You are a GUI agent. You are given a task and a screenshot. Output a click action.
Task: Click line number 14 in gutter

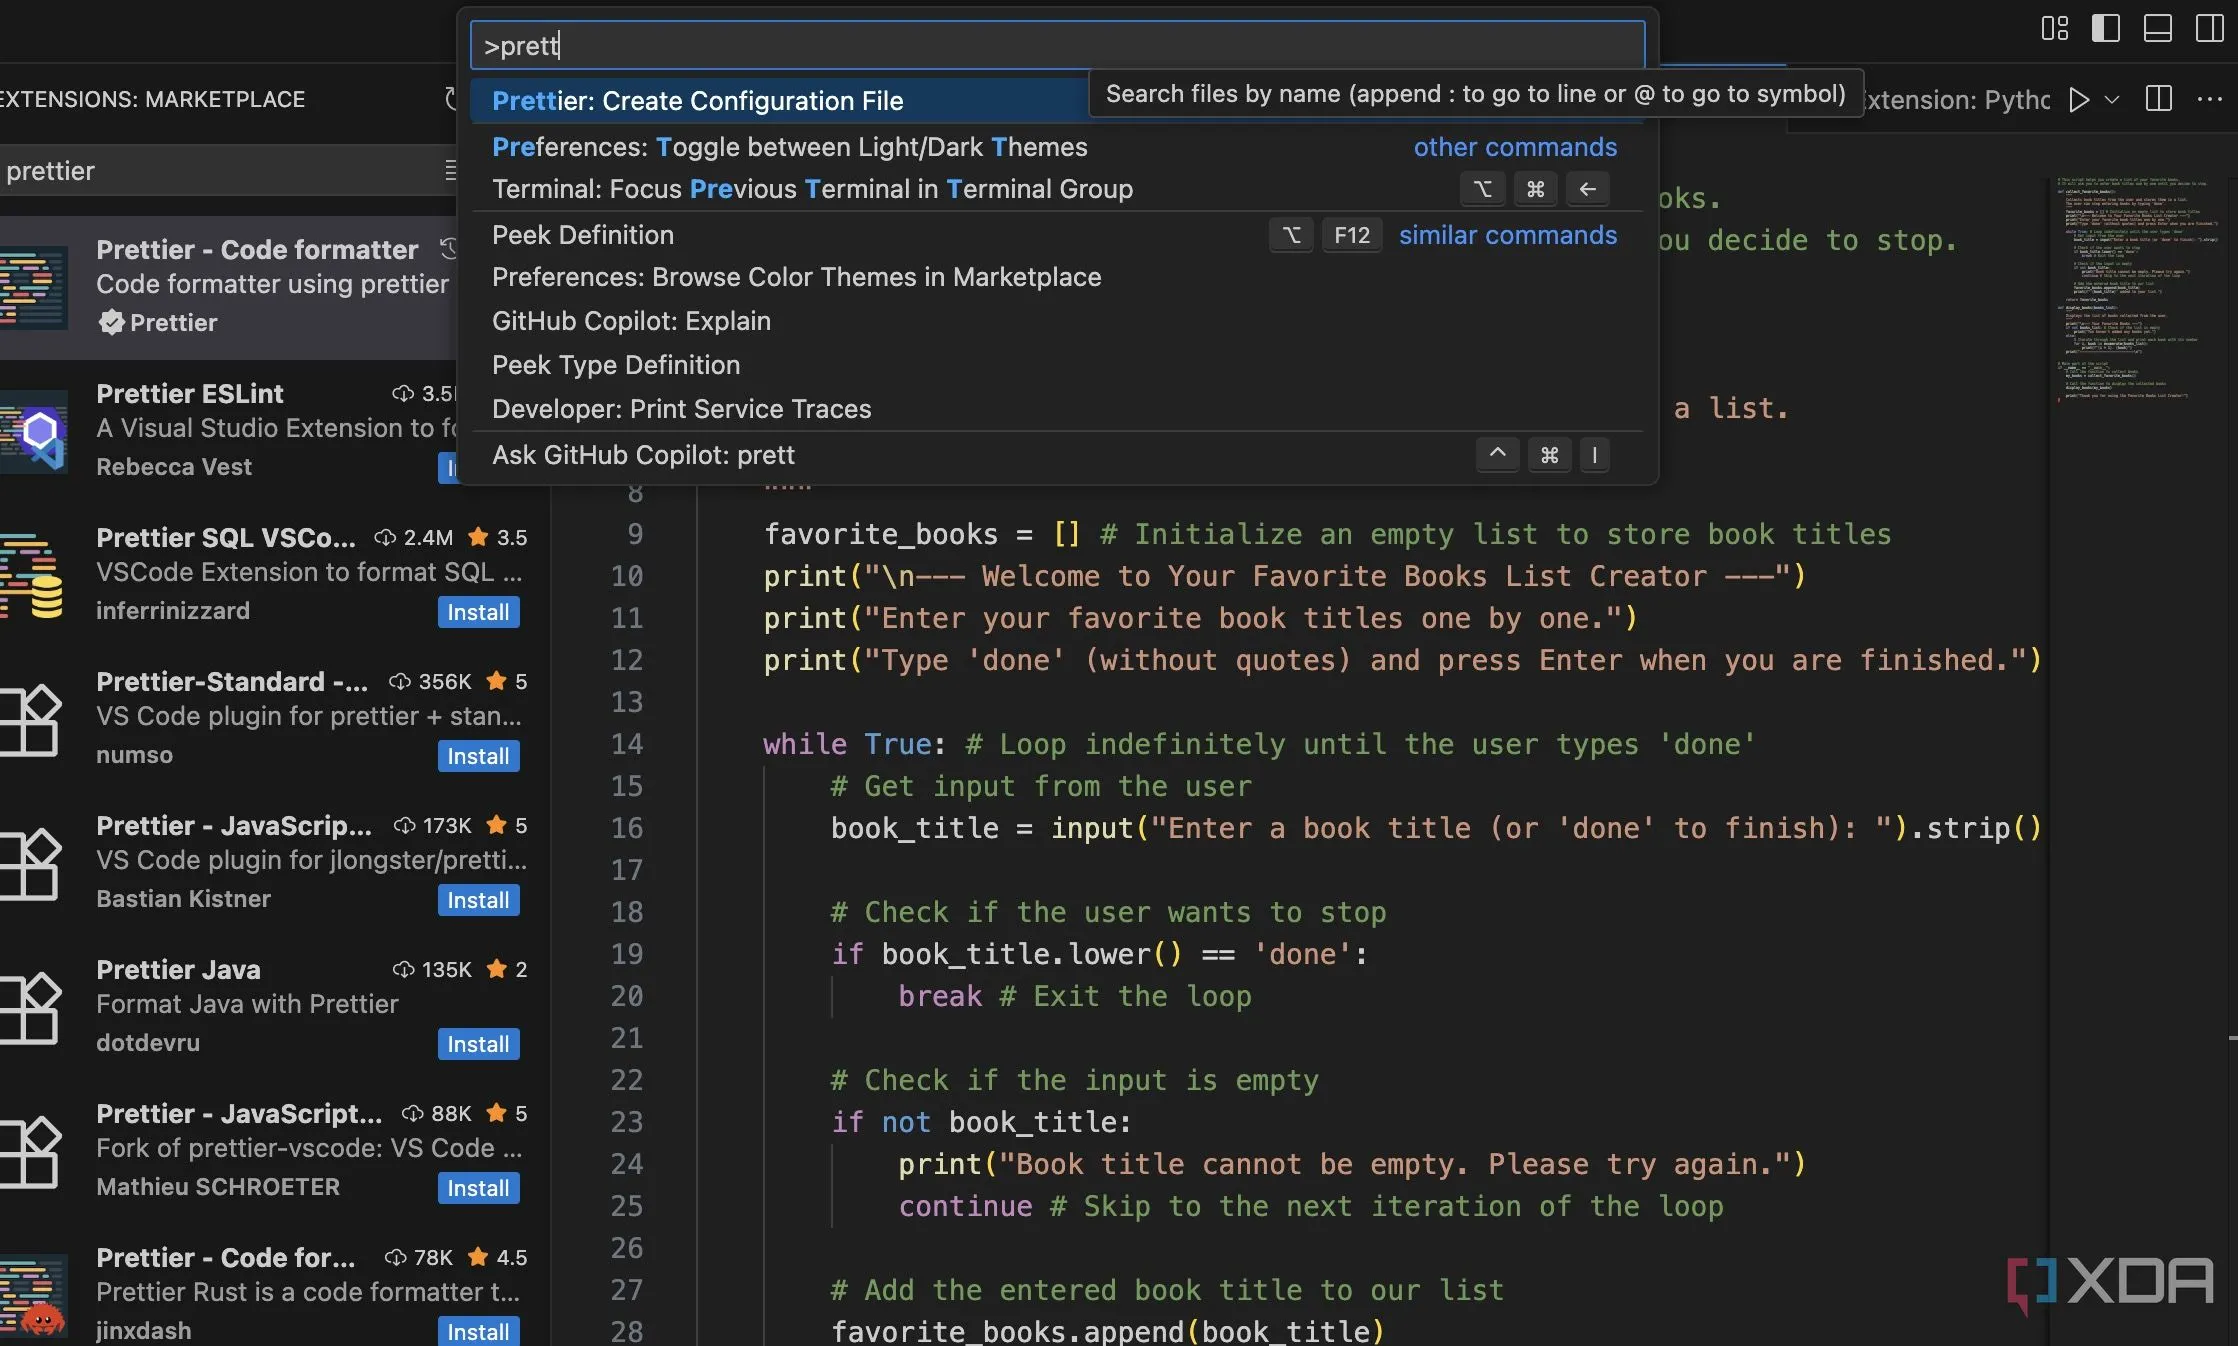[627, 744]
